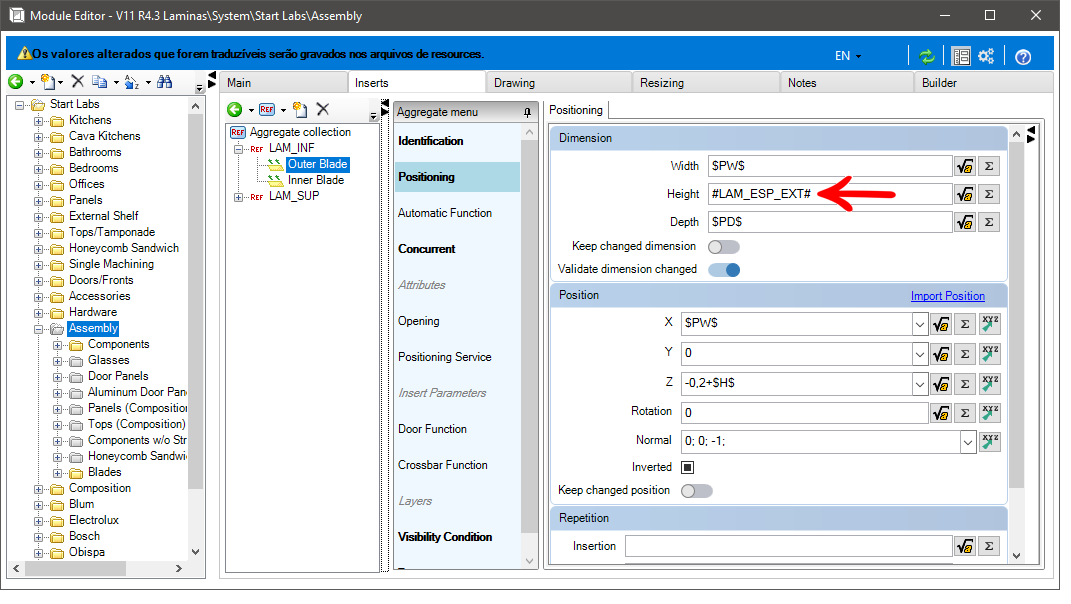Image resolution: width=1071 pixels, height=604 pixels.
Task: Click the new item icon in Inserts toolbar
Action: click(x=300, y=109)
